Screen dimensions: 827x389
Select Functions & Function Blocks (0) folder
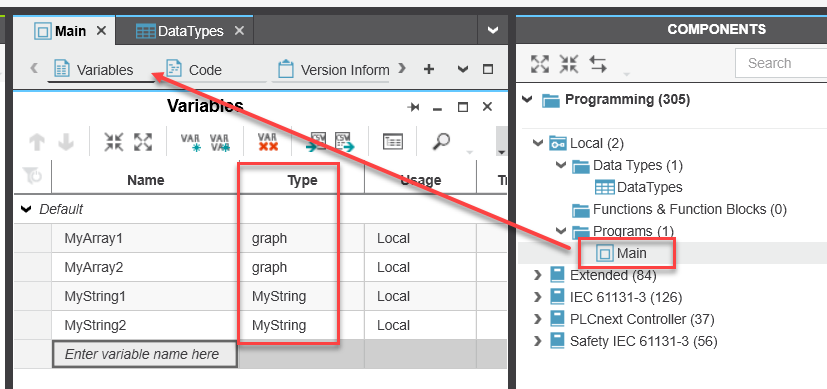679,209
